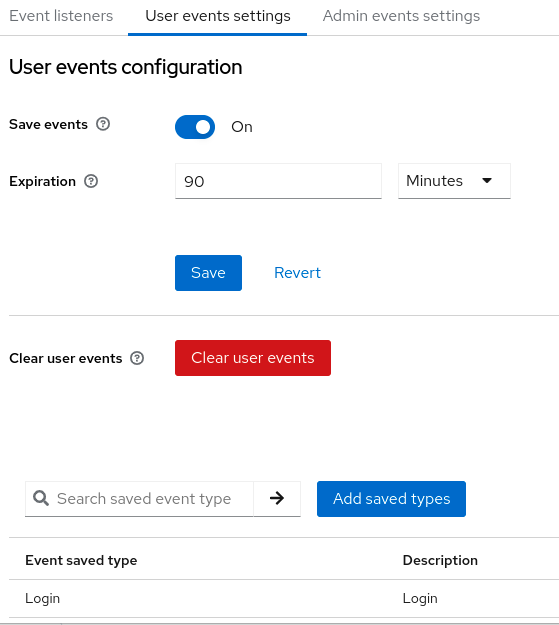
Task: Select User events settings tab
Action: (x=218, y=16)
